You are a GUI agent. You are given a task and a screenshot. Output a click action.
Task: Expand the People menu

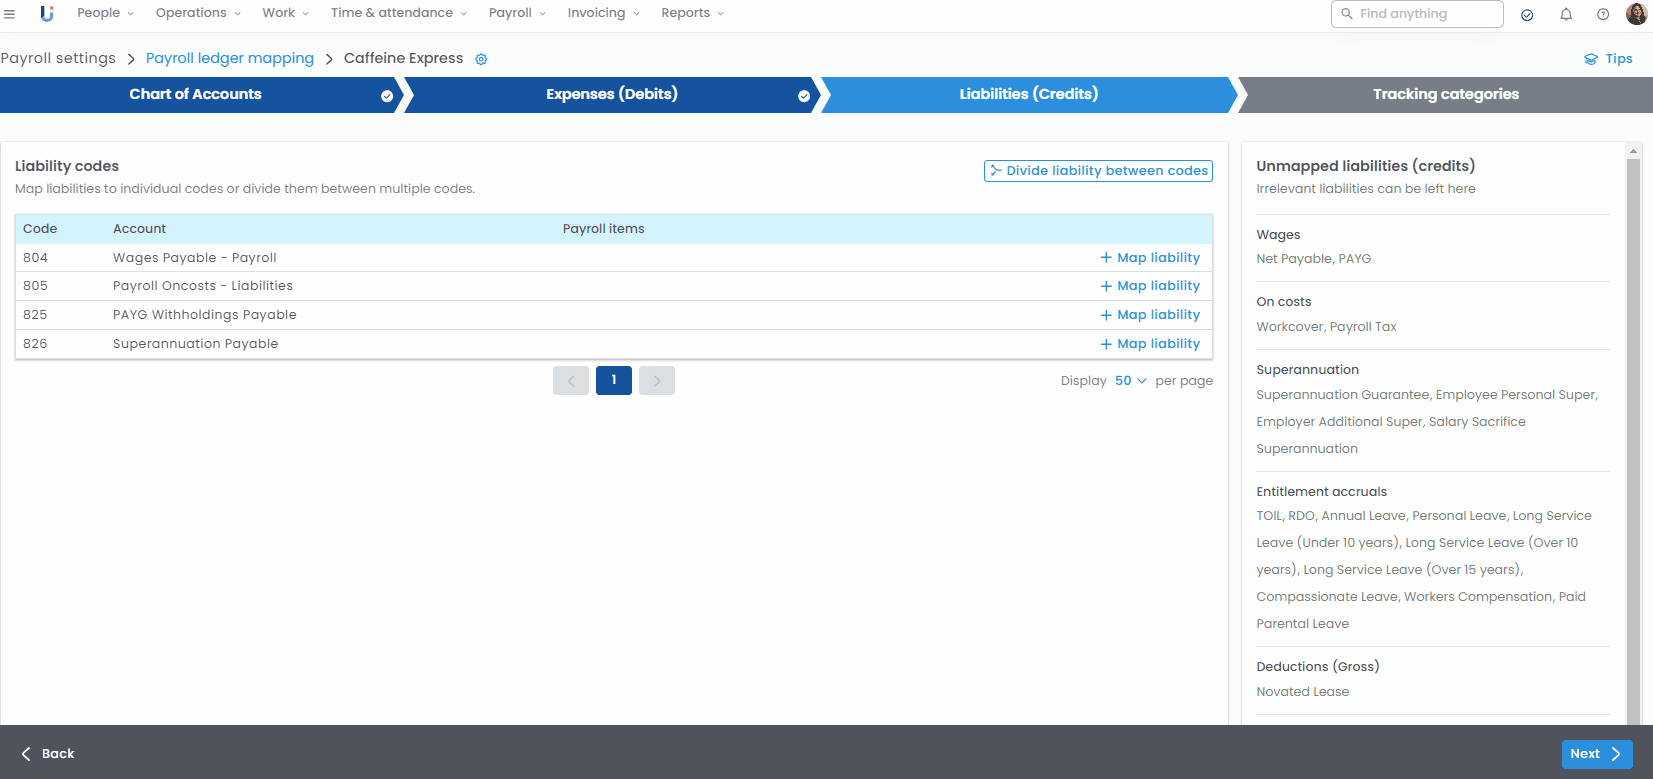coord(105,13)
